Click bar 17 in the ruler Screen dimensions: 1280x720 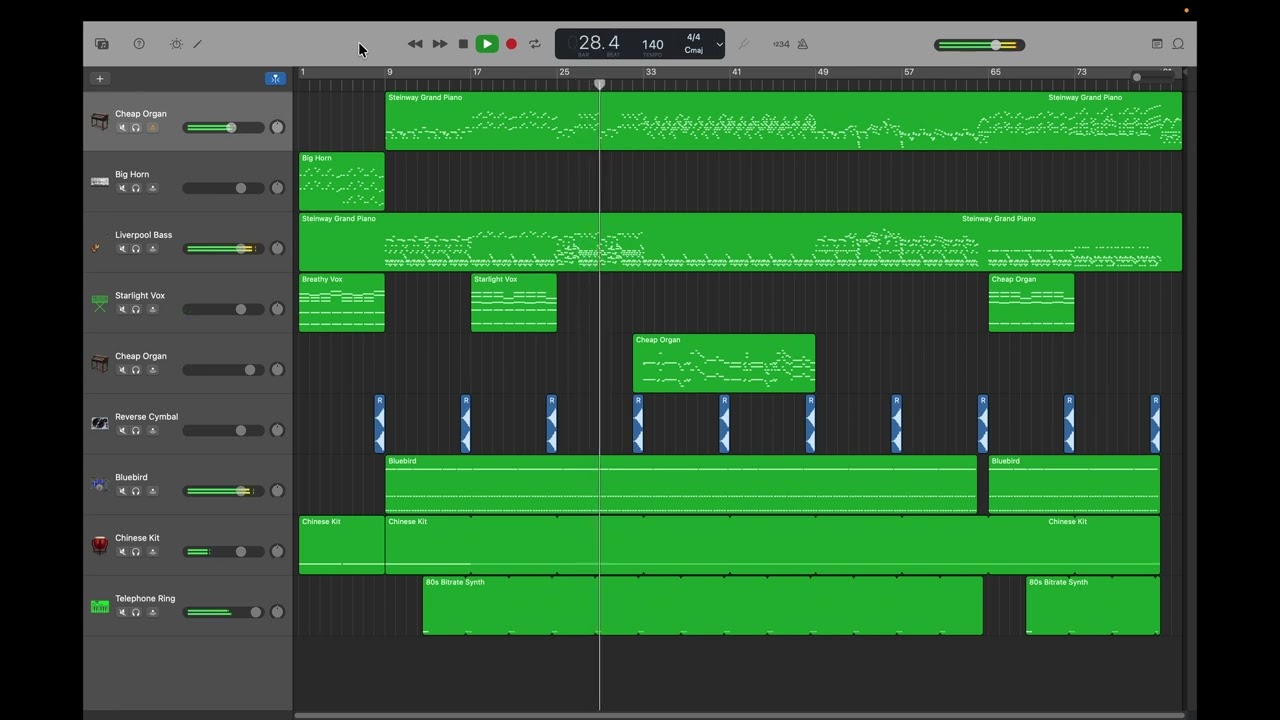(478, 72)
